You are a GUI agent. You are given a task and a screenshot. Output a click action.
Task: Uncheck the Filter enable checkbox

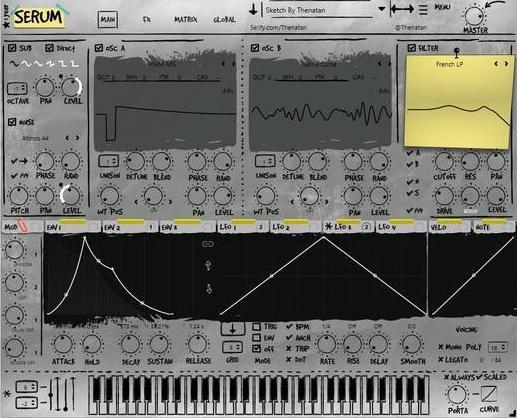pyautogui.click(x=411, y=48)
